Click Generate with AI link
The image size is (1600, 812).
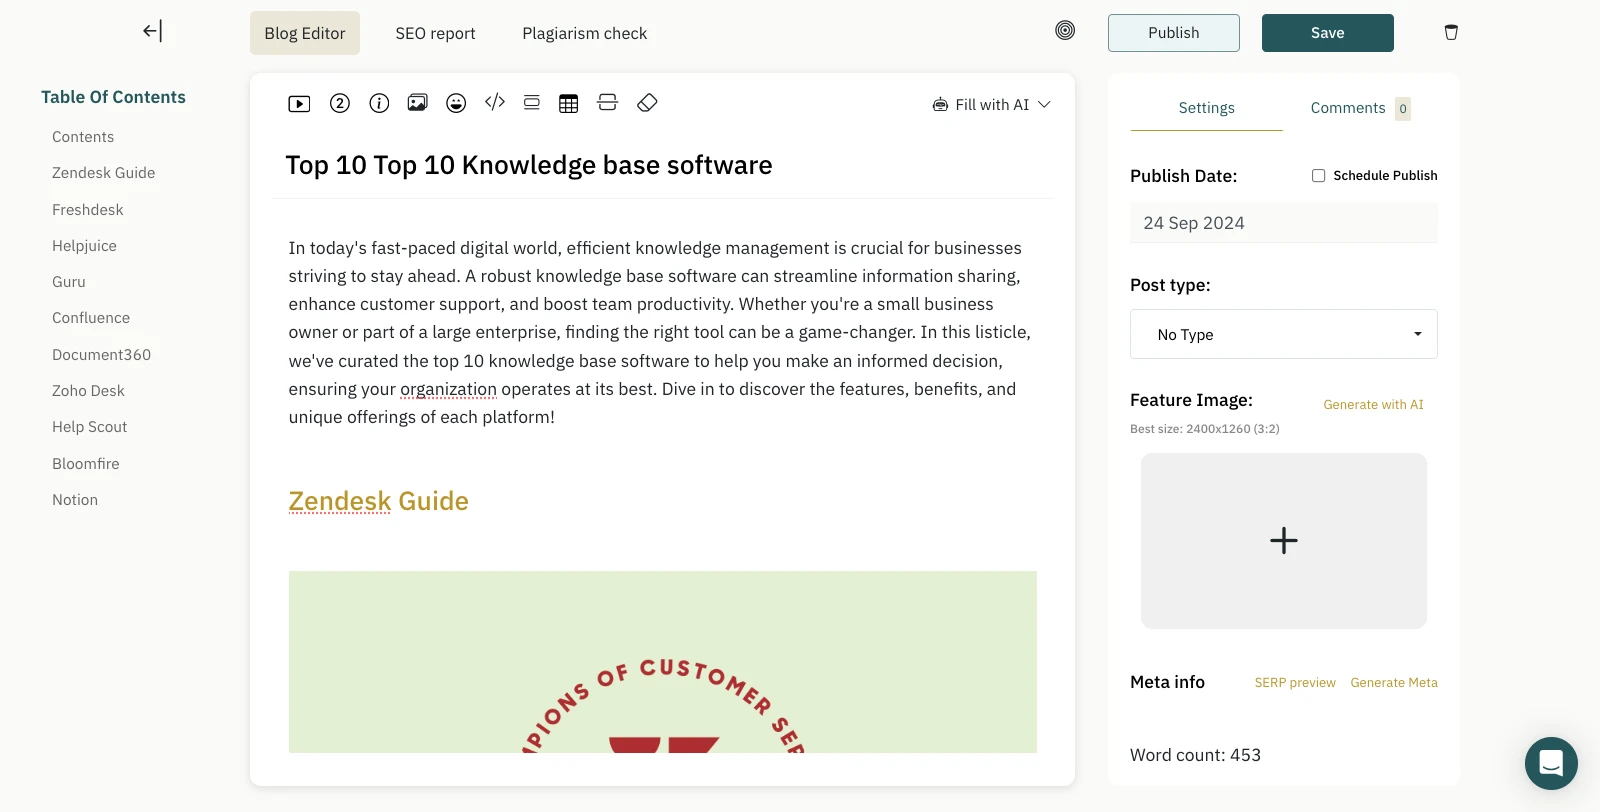pyautogui.click(x=1373, y=404)
